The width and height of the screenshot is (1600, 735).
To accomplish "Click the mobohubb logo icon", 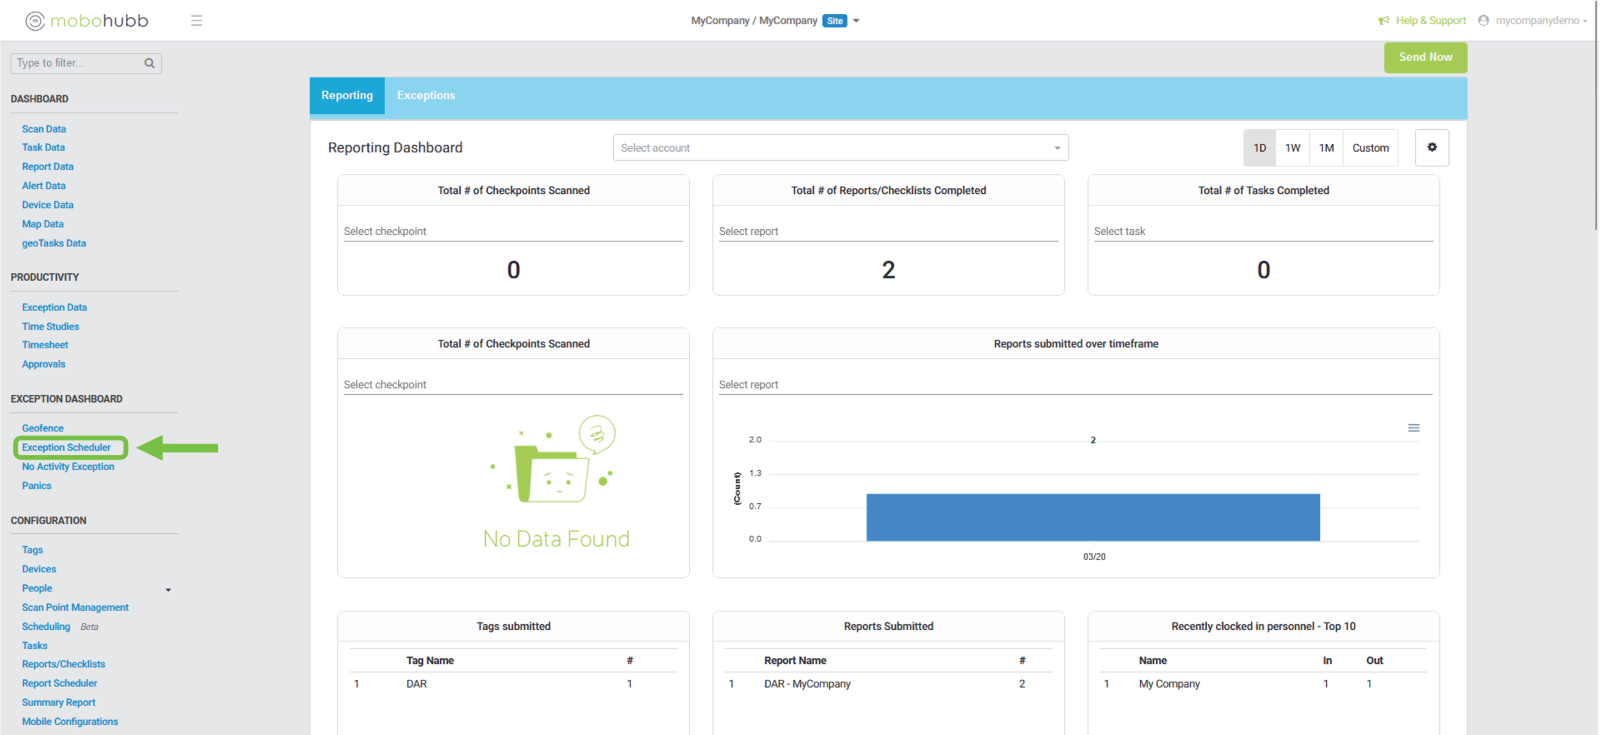I will coord(35,21).
